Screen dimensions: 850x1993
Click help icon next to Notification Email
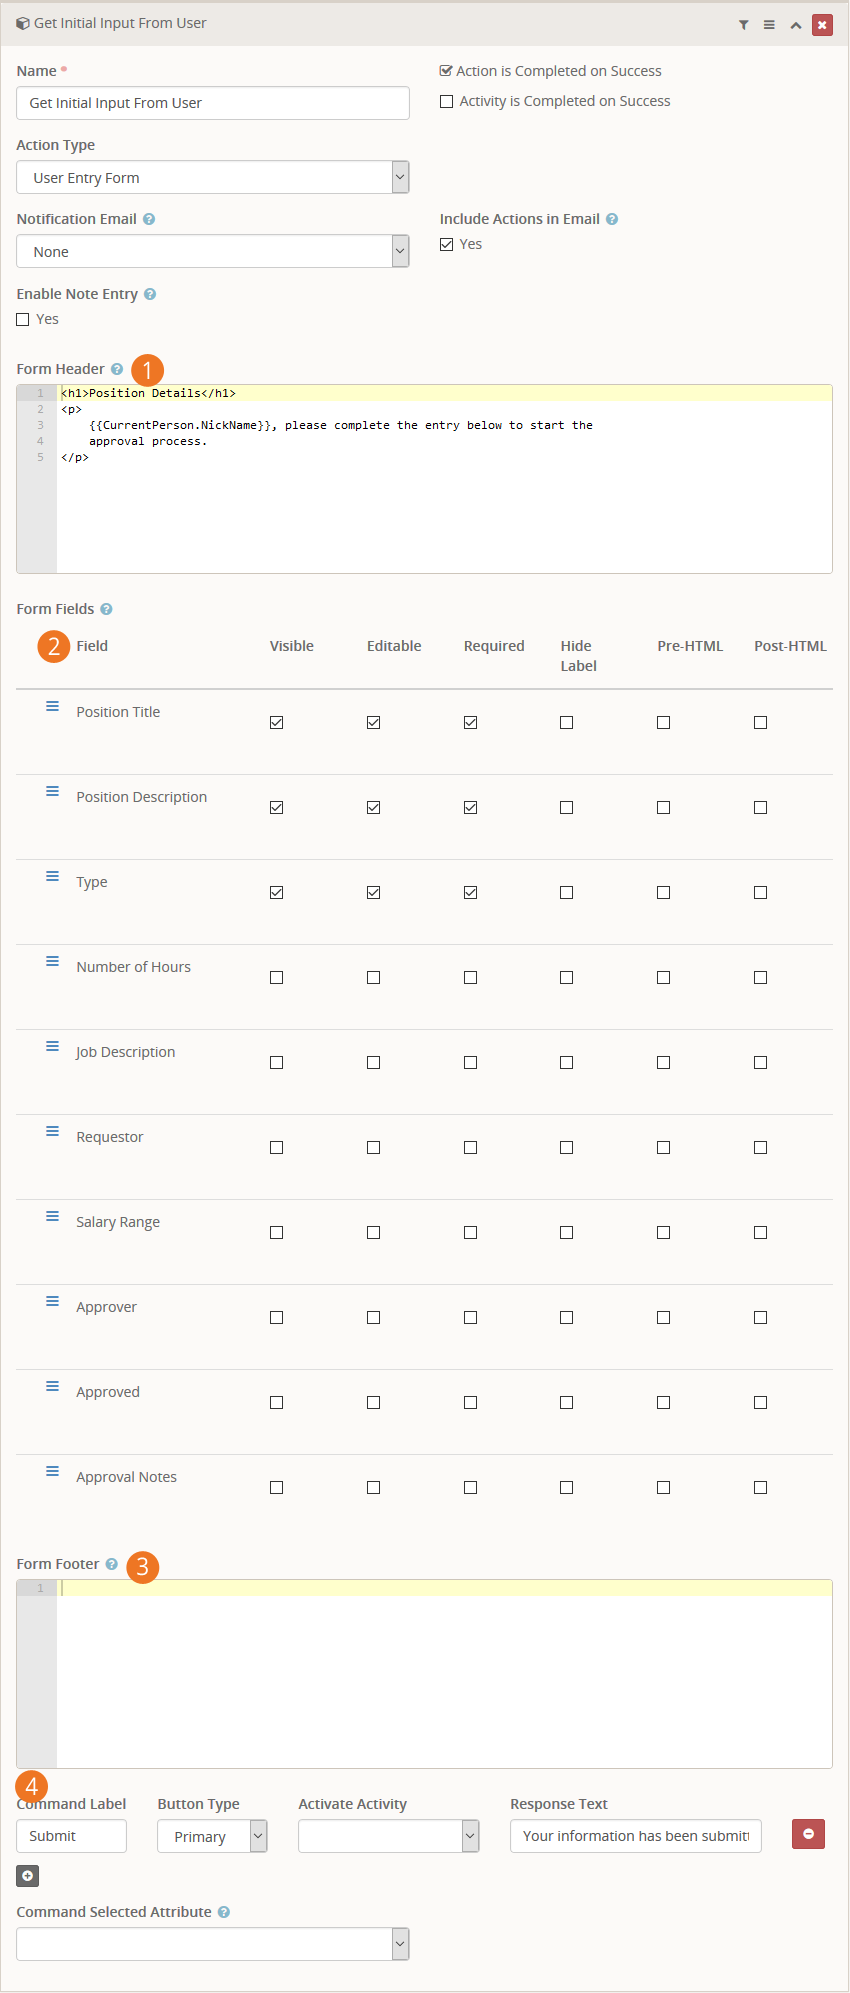[149, 219]
